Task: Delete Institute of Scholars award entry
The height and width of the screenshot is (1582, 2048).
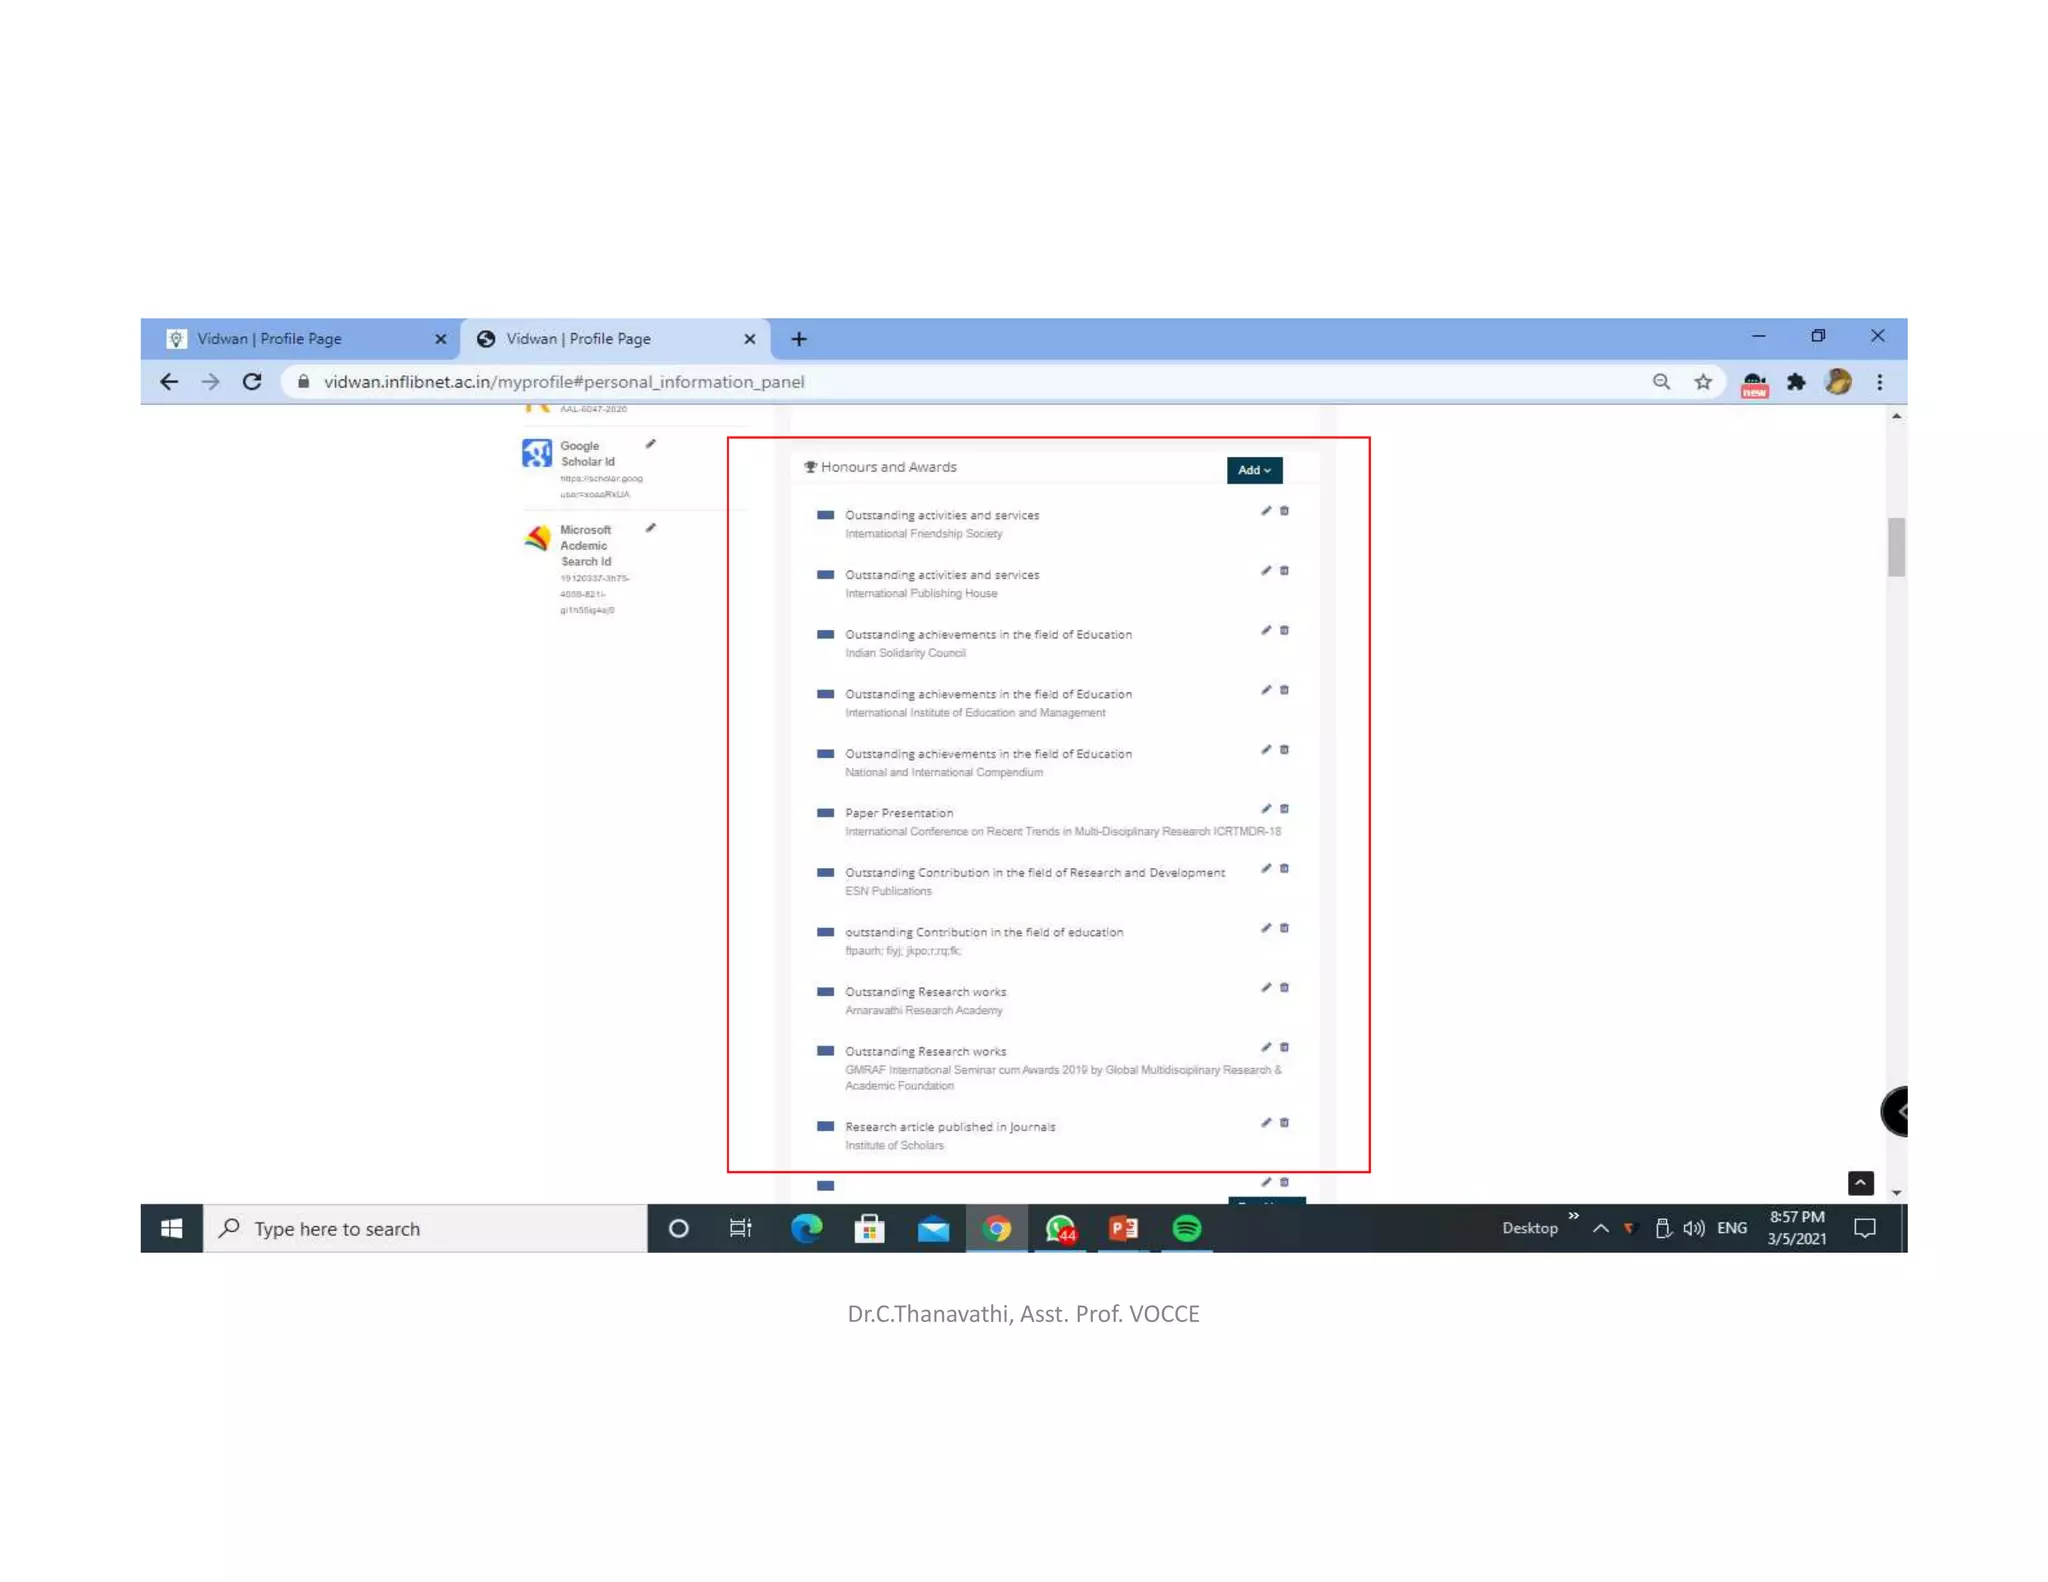Action: click(x=1285, y=1122)
